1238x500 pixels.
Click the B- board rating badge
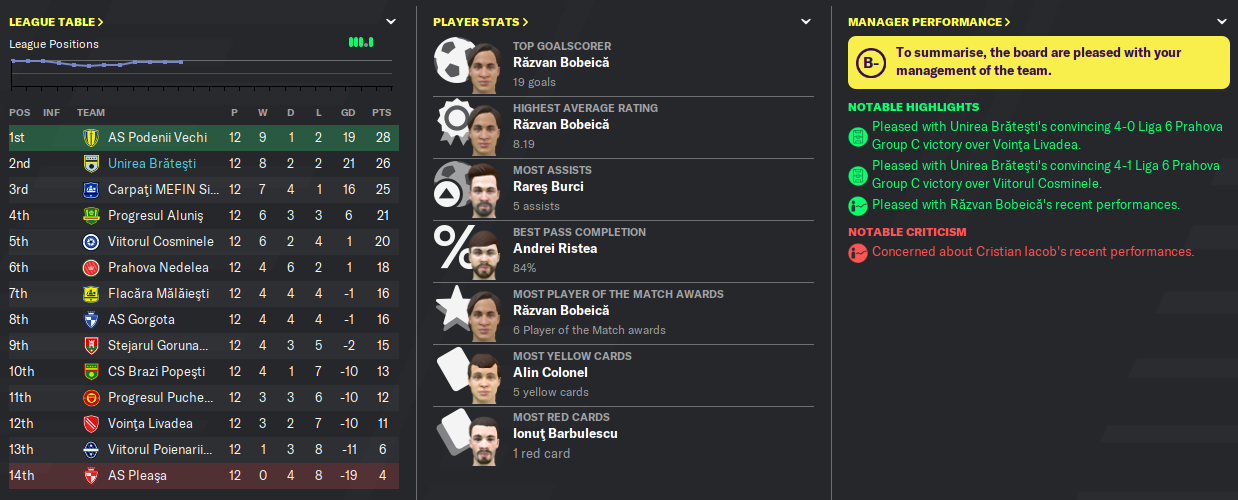click(x=872, y=63)
